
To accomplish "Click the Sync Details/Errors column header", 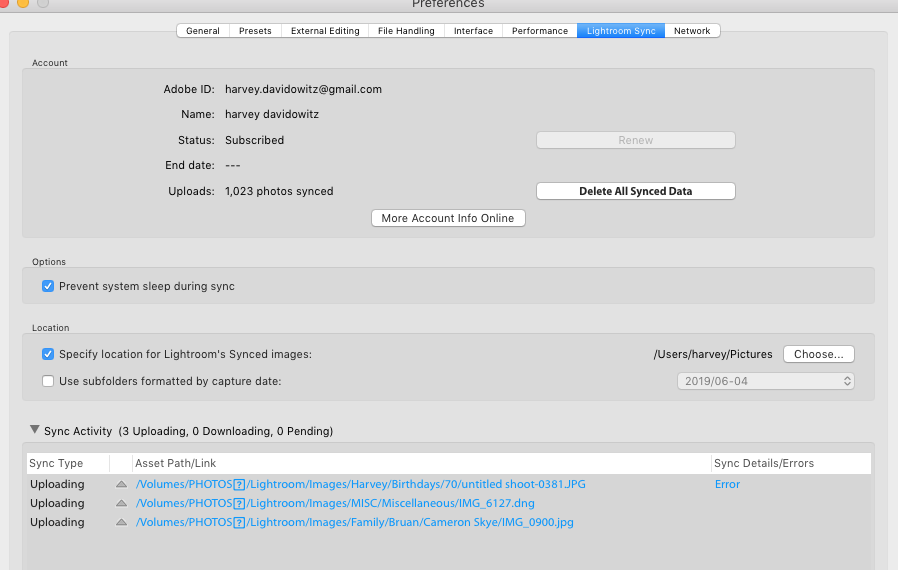I will click(x=791, y=463).
